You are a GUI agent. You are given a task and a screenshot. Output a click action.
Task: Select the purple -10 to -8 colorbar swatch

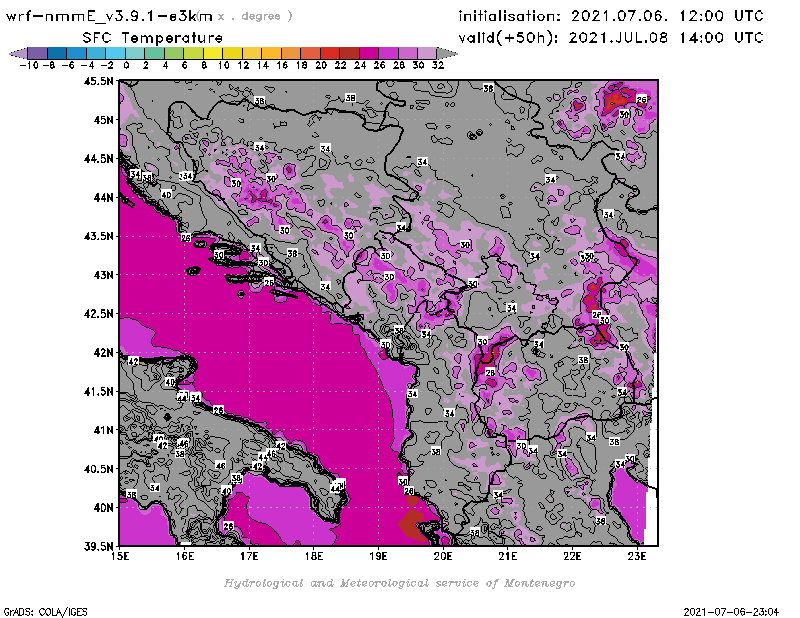(x=38, y=53)
